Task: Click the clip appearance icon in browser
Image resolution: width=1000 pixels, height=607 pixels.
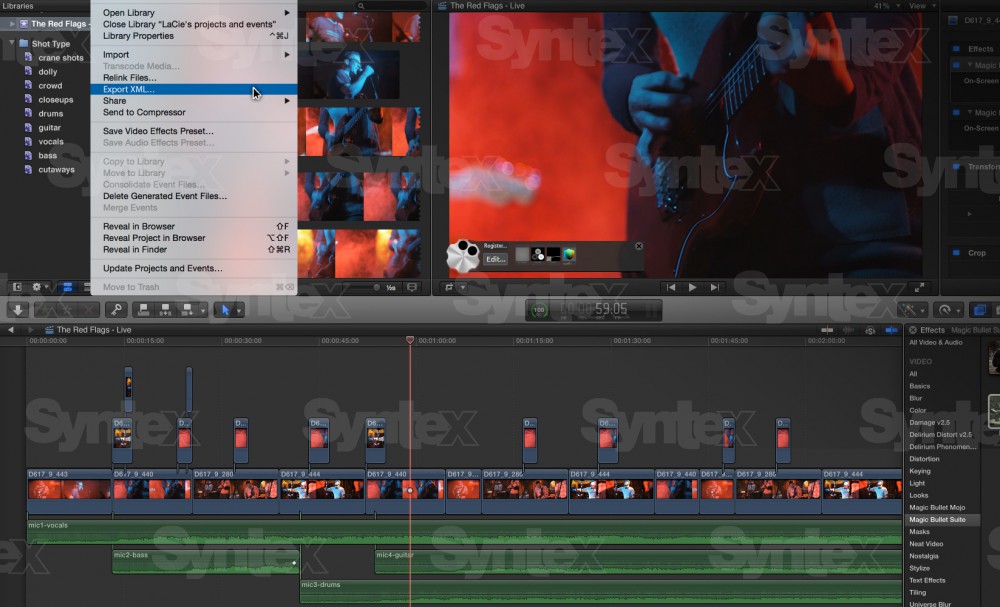Action: coord(412,288)
